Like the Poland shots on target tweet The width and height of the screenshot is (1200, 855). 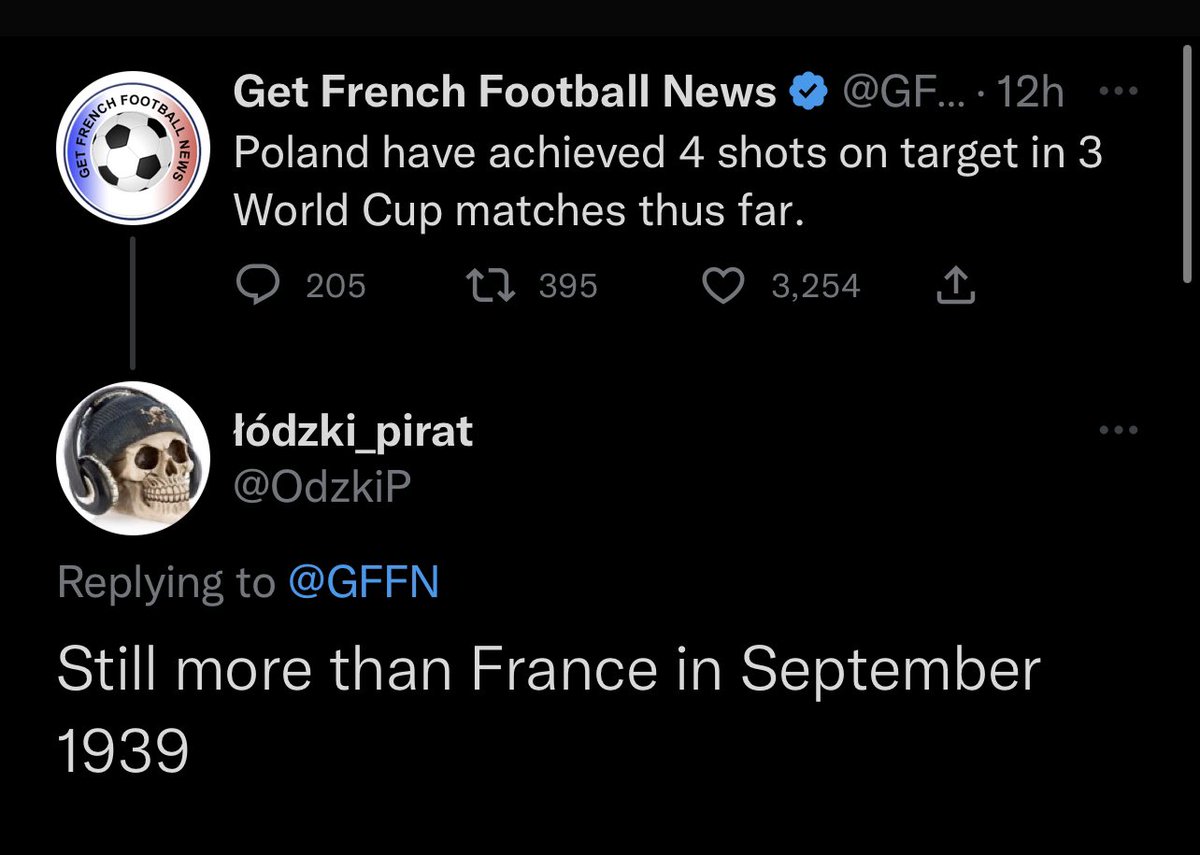click(723, 287)
